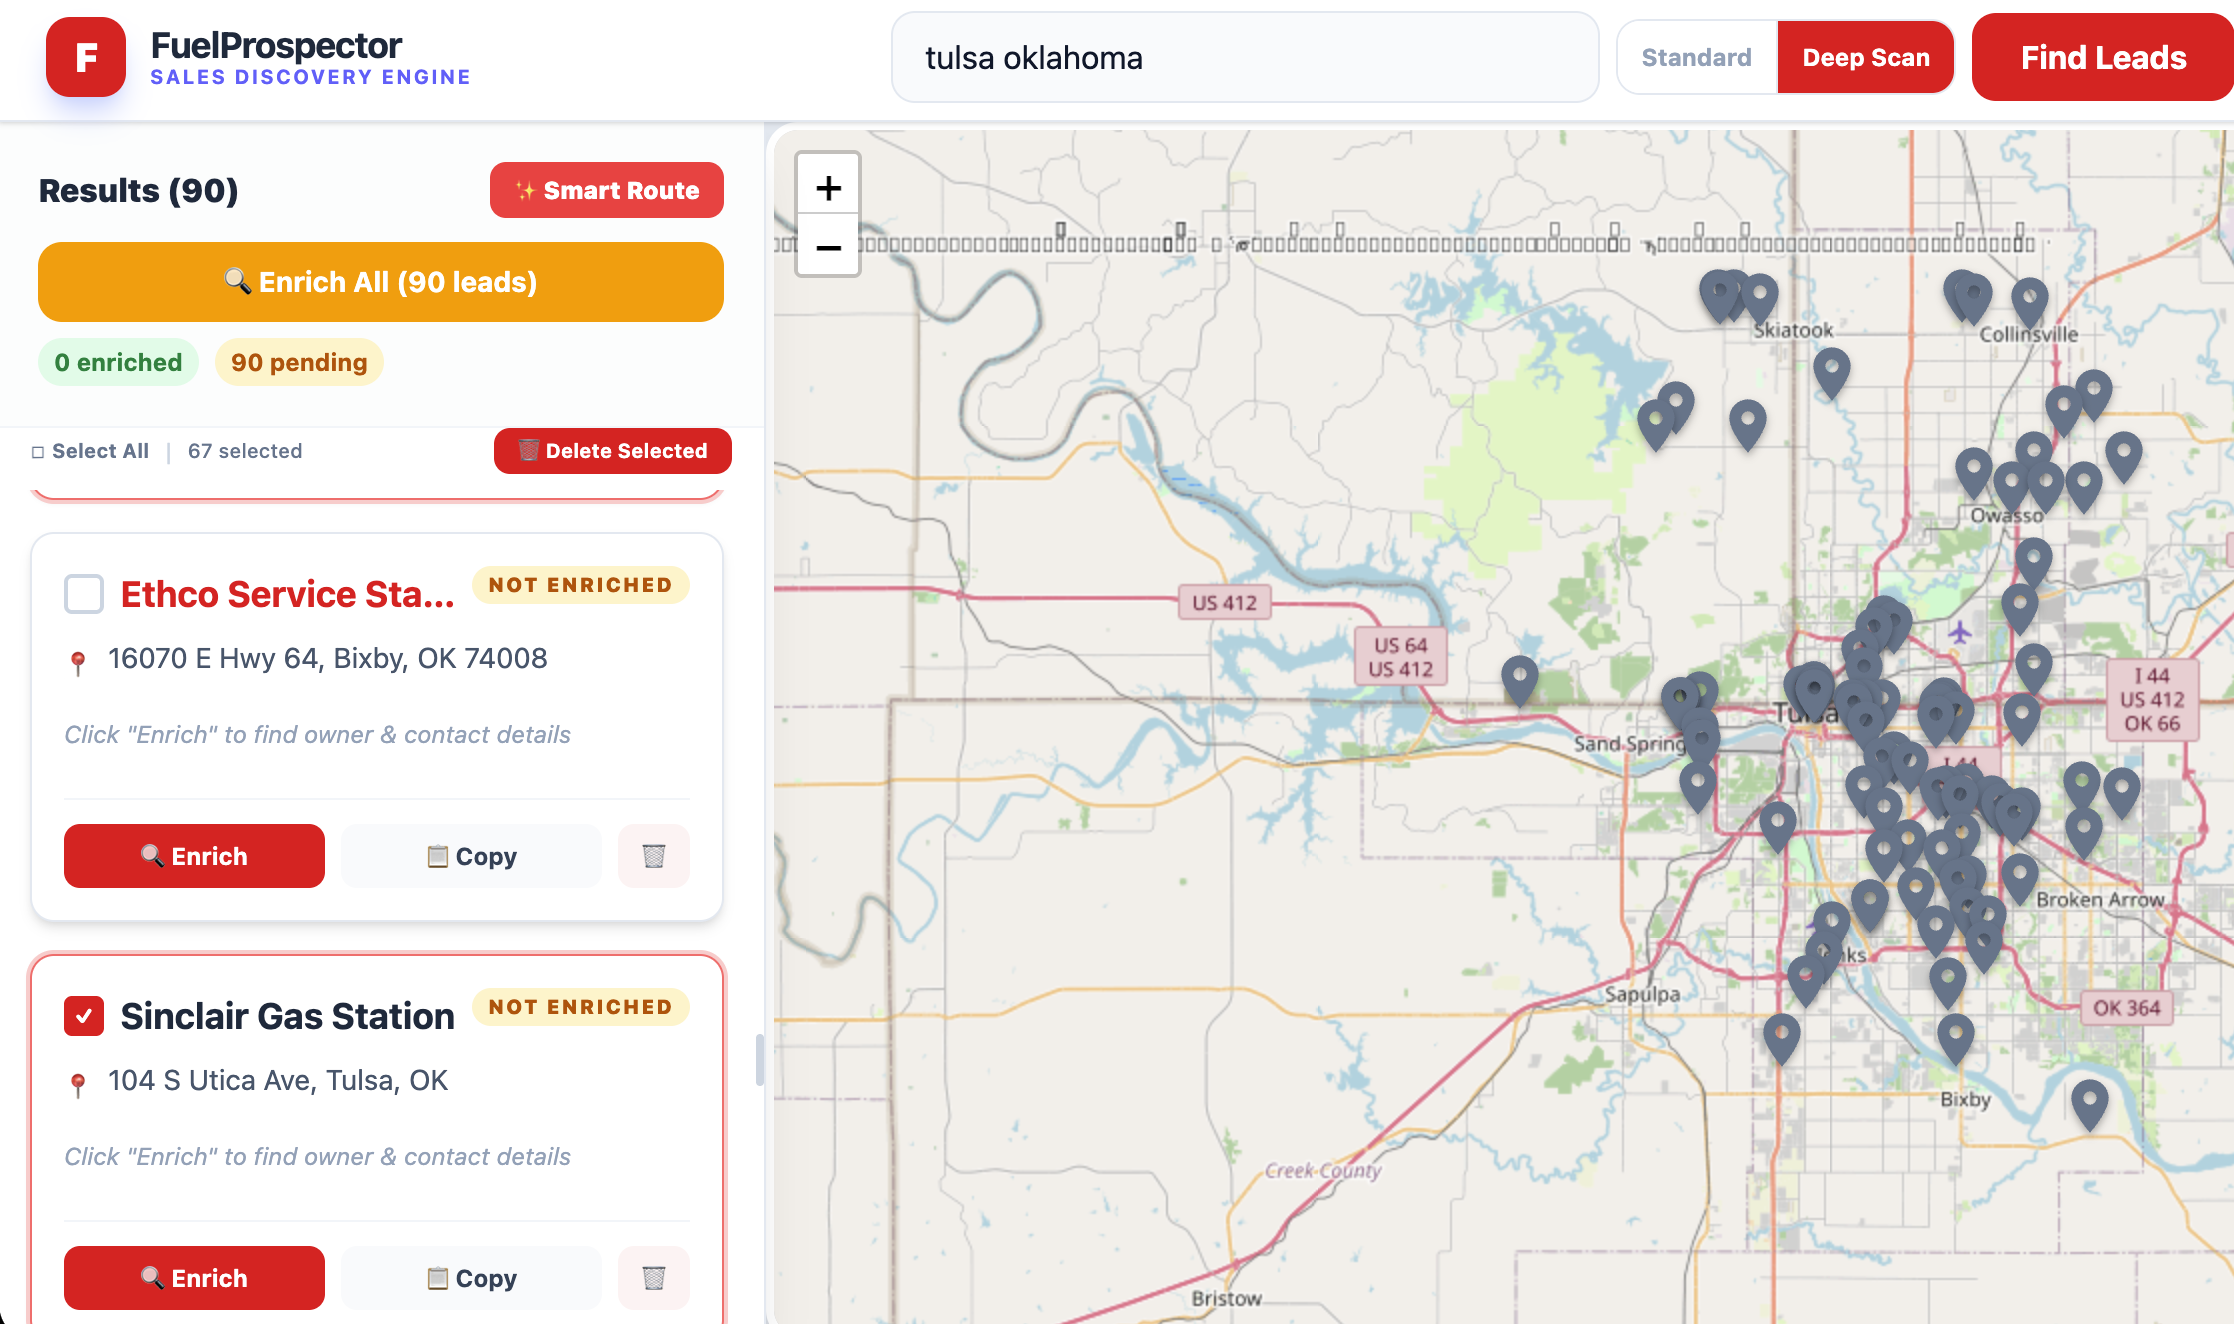
Task: Focus the search field containing tulsa oklahoma
Action: click(1245, 57)
